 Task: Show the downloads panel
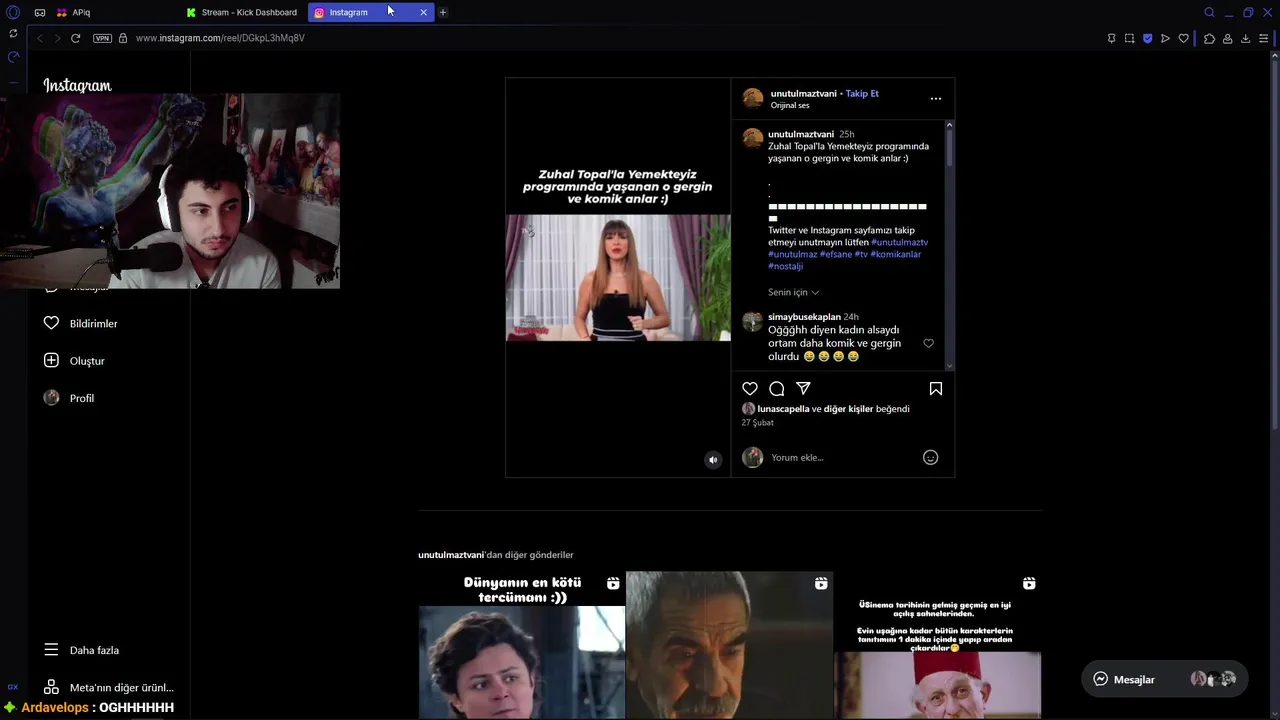[1245, 38]
